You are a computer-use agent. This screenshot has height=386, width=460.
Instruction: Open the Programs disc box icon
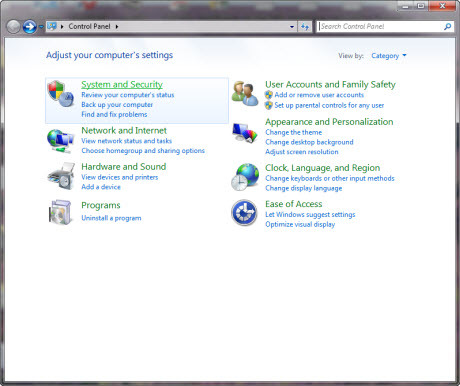pos(60,212)
